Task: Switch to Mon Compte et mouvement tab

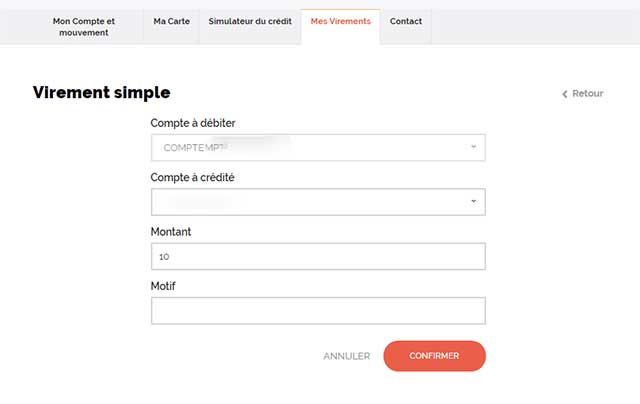Action: coord(84,27)
